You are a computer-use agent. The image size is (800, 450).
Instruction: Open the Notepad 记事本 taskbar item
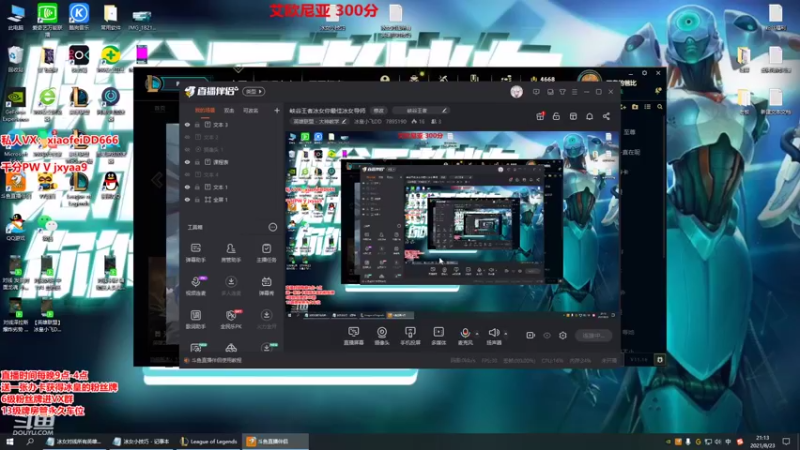click(x=141, y=441)
